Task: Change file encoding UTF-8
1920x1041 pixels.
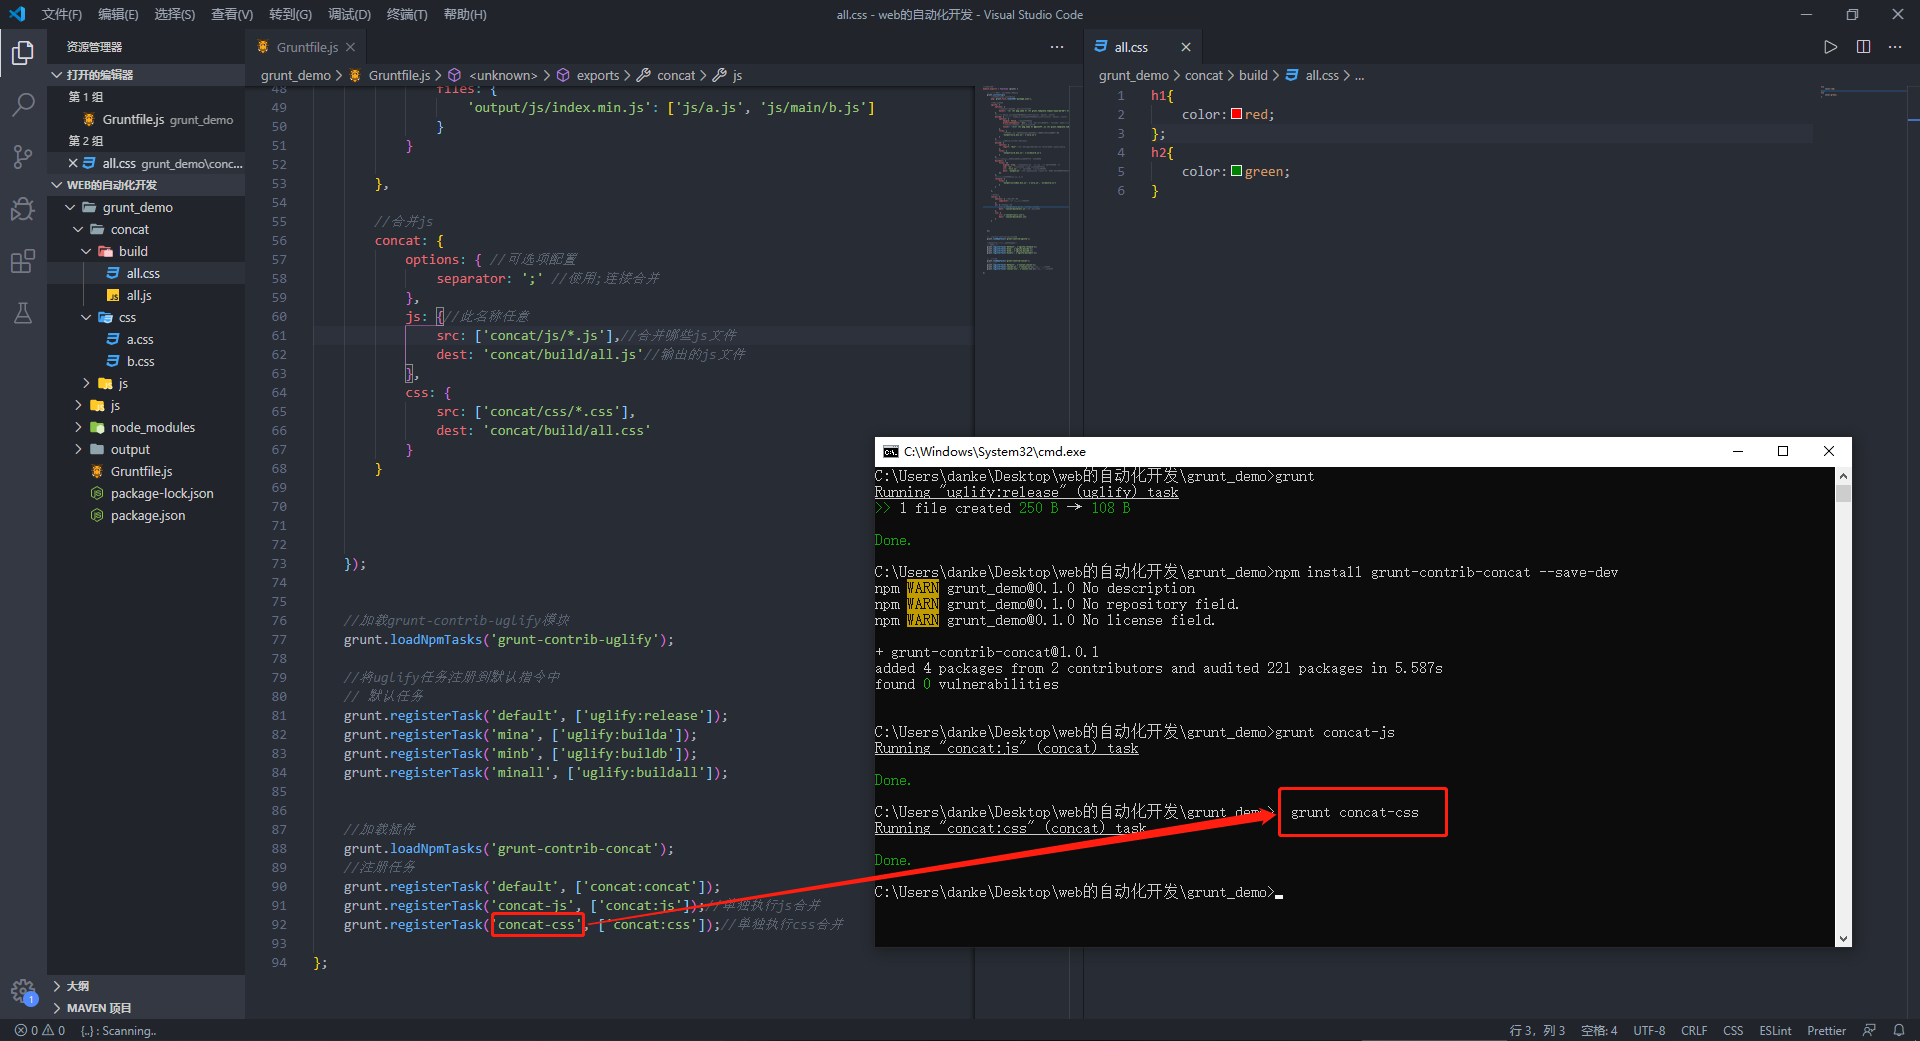Action: point(1649,1030)
